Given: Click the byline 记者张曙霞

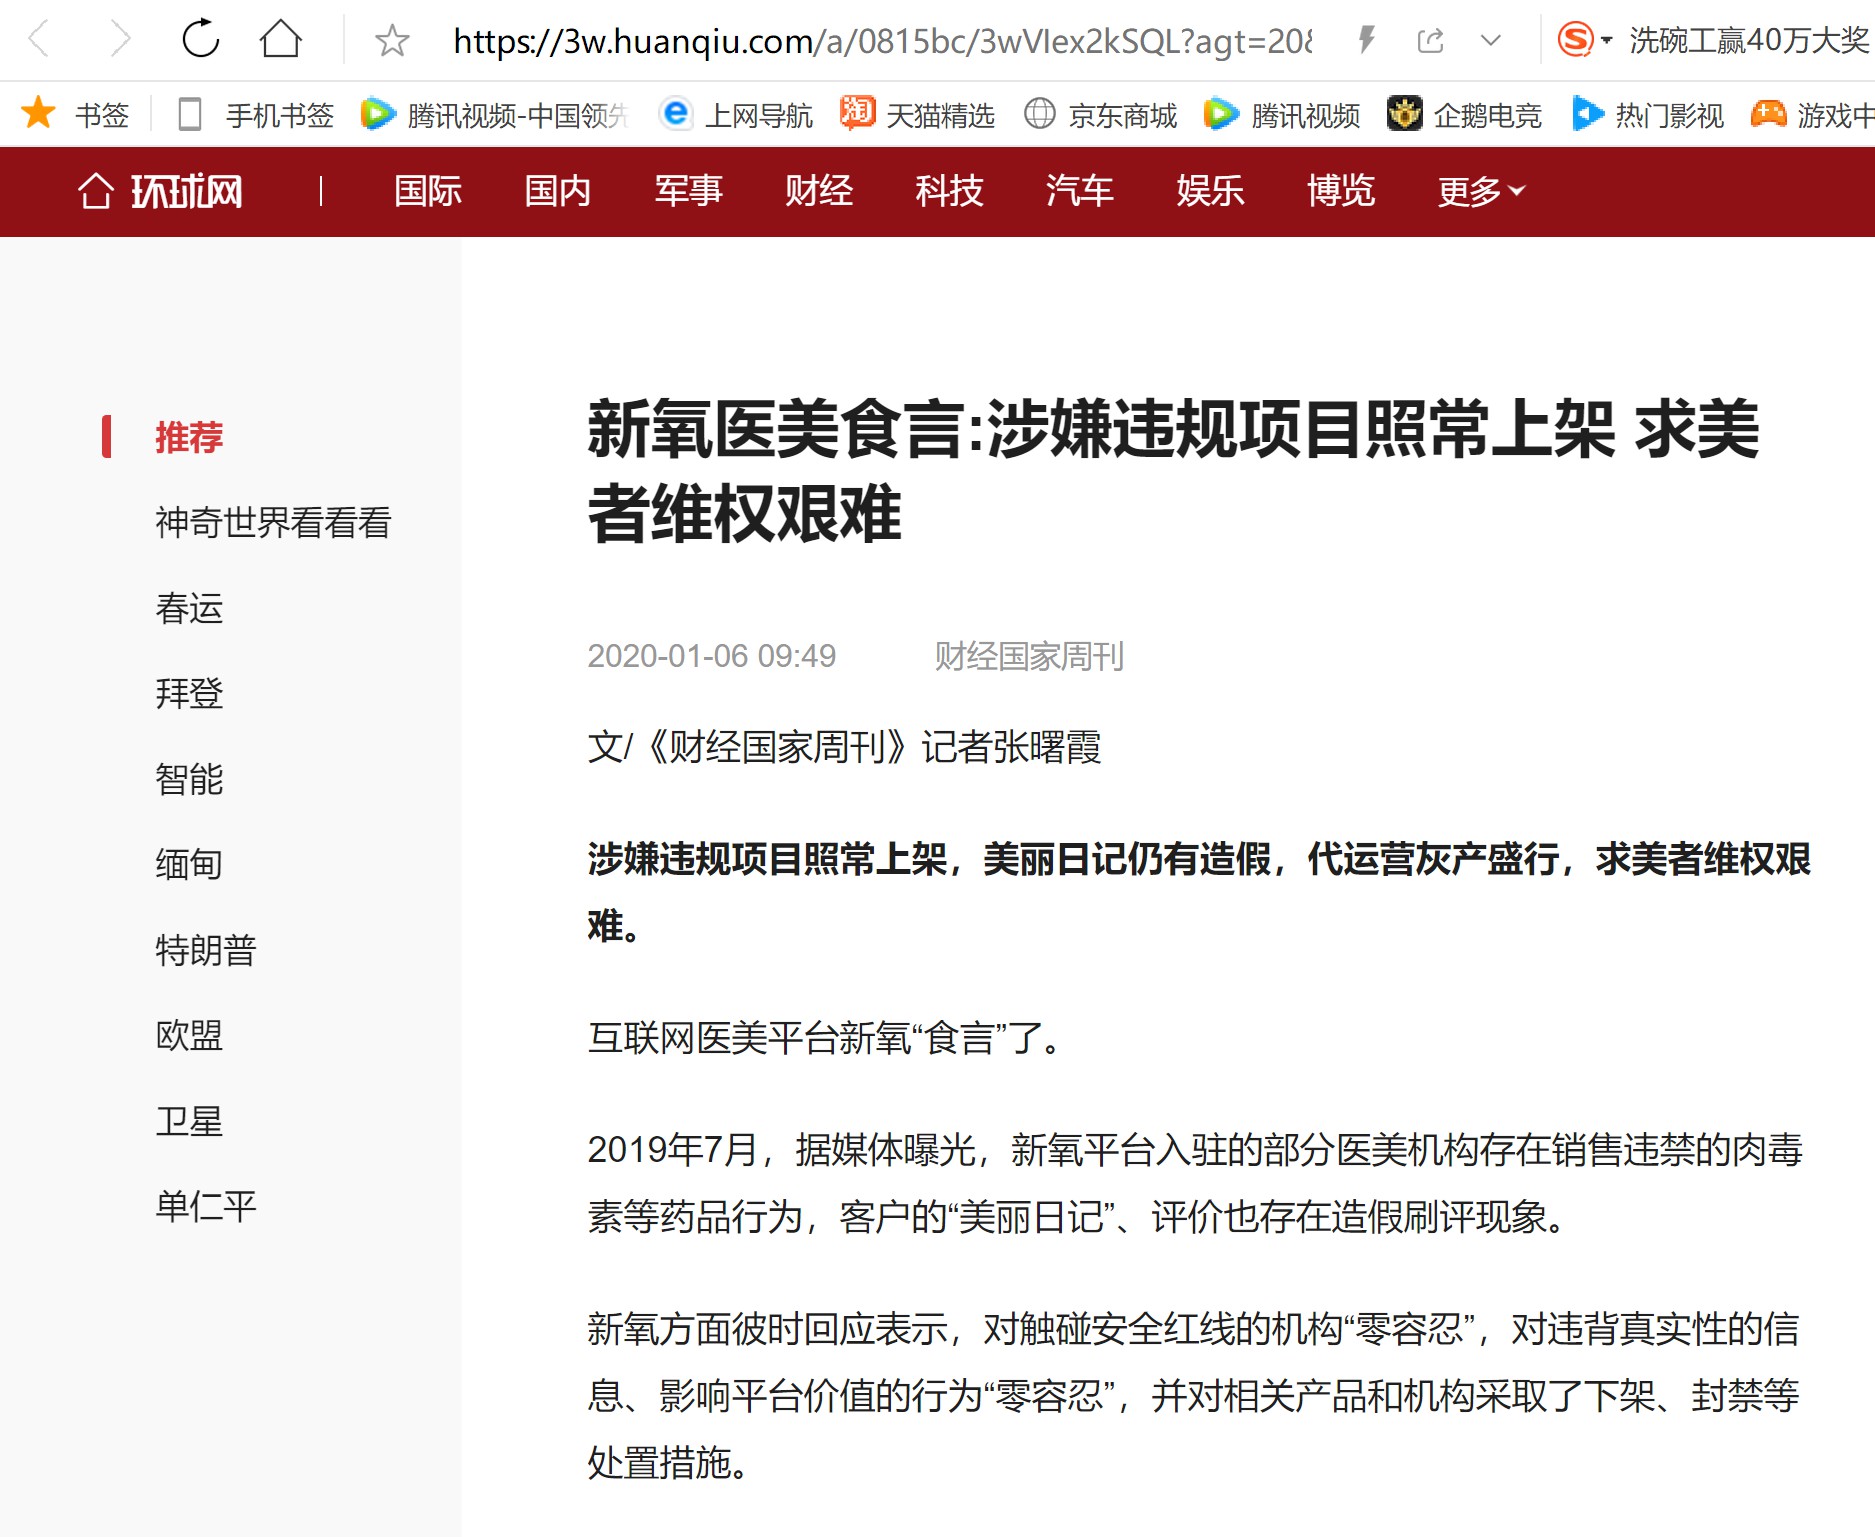Looking at the screenshot, I should tap(1011, 747).
